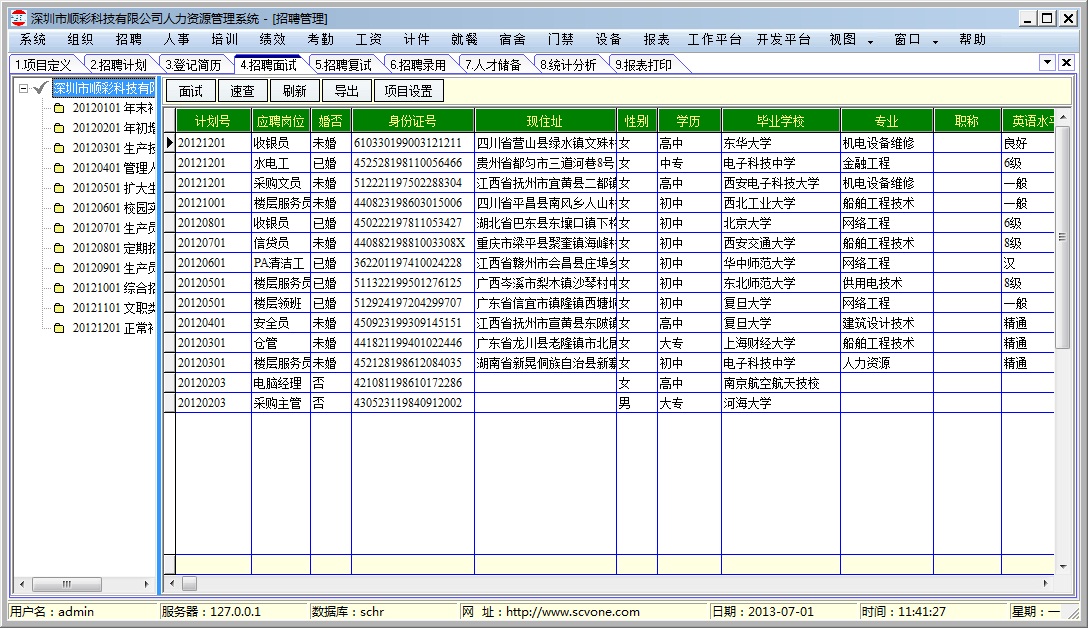Switch to 2.招聘计划 tab
Screen dimensions: 1088x628
[119, 65]
